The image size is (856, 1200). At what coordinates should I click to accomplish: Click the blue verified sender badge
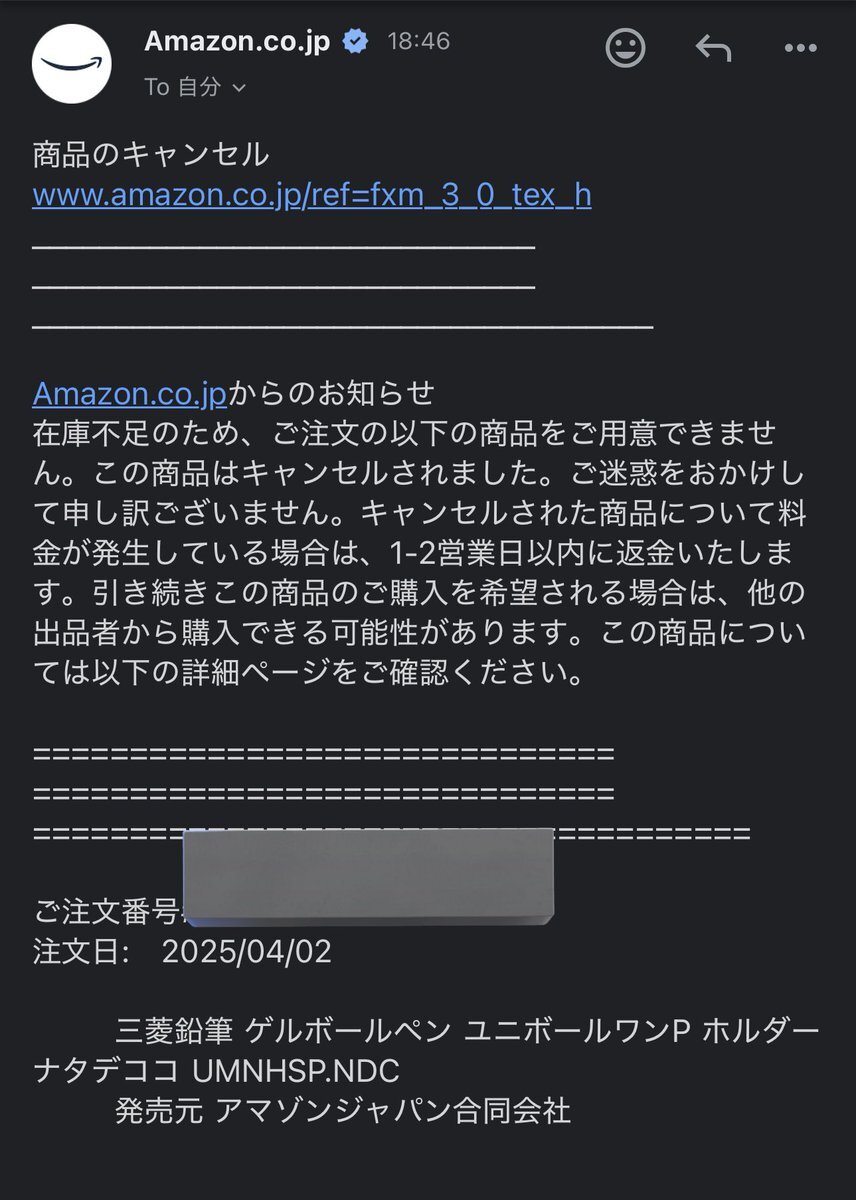(x=355, y=42)
